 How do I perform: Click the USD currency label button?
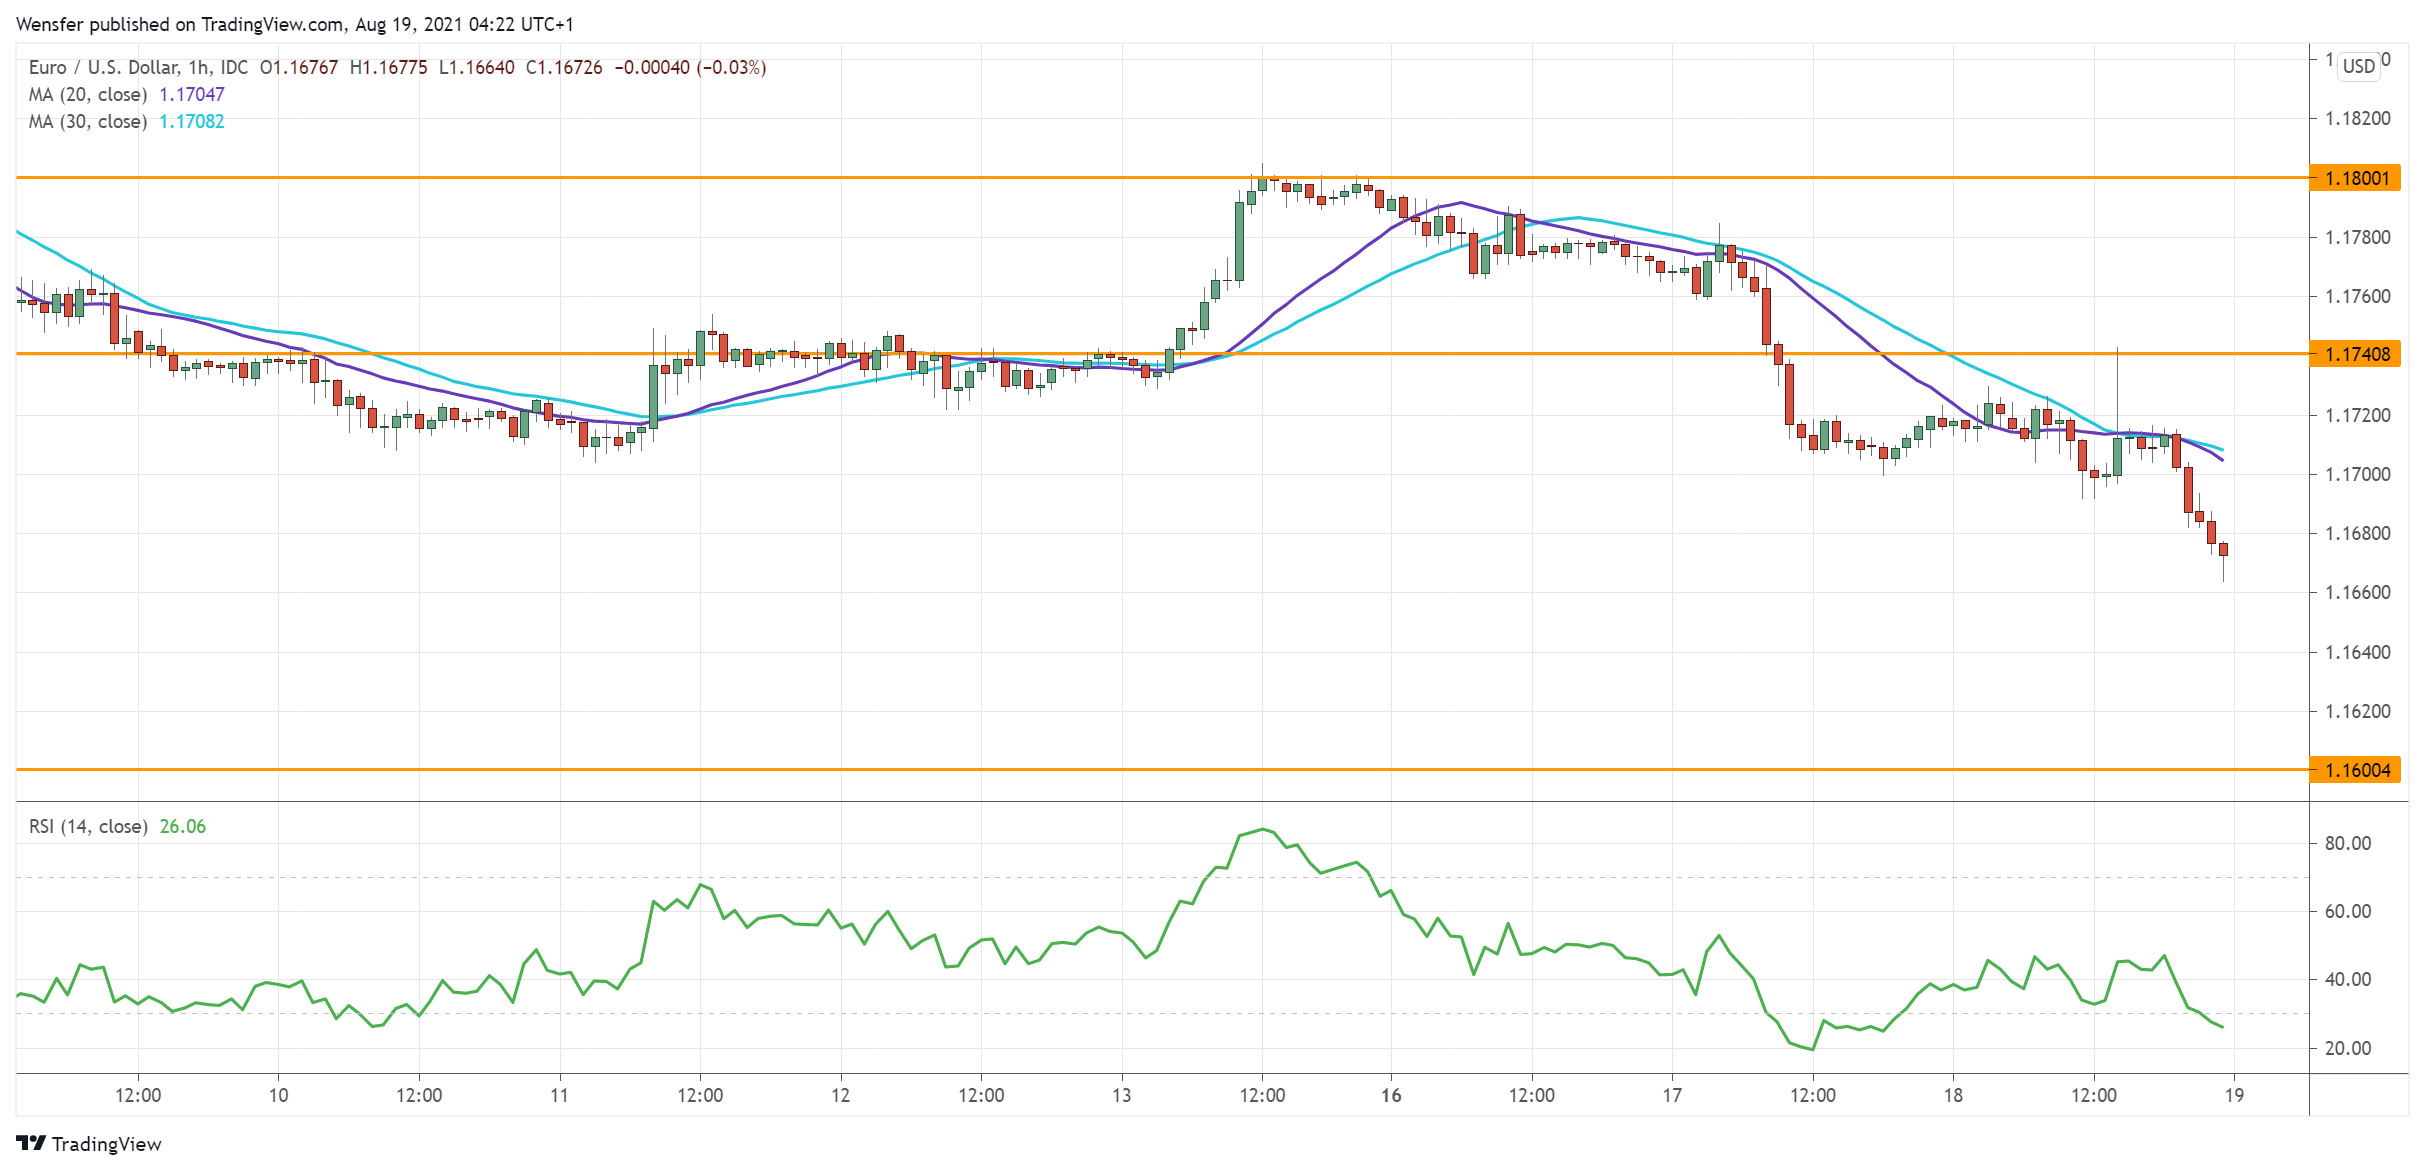(2358, 66)
